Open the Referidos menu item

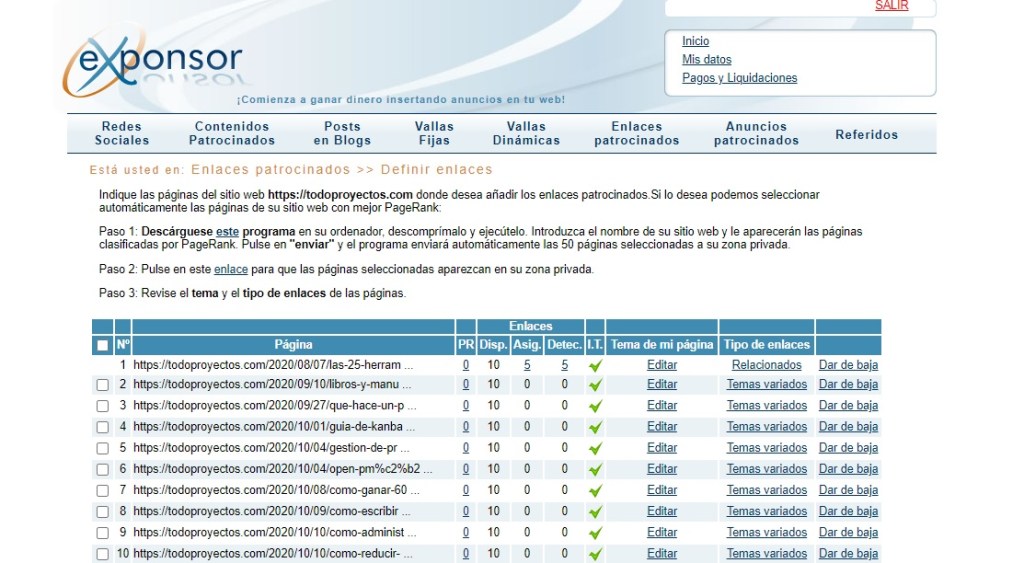click(866, 134)
